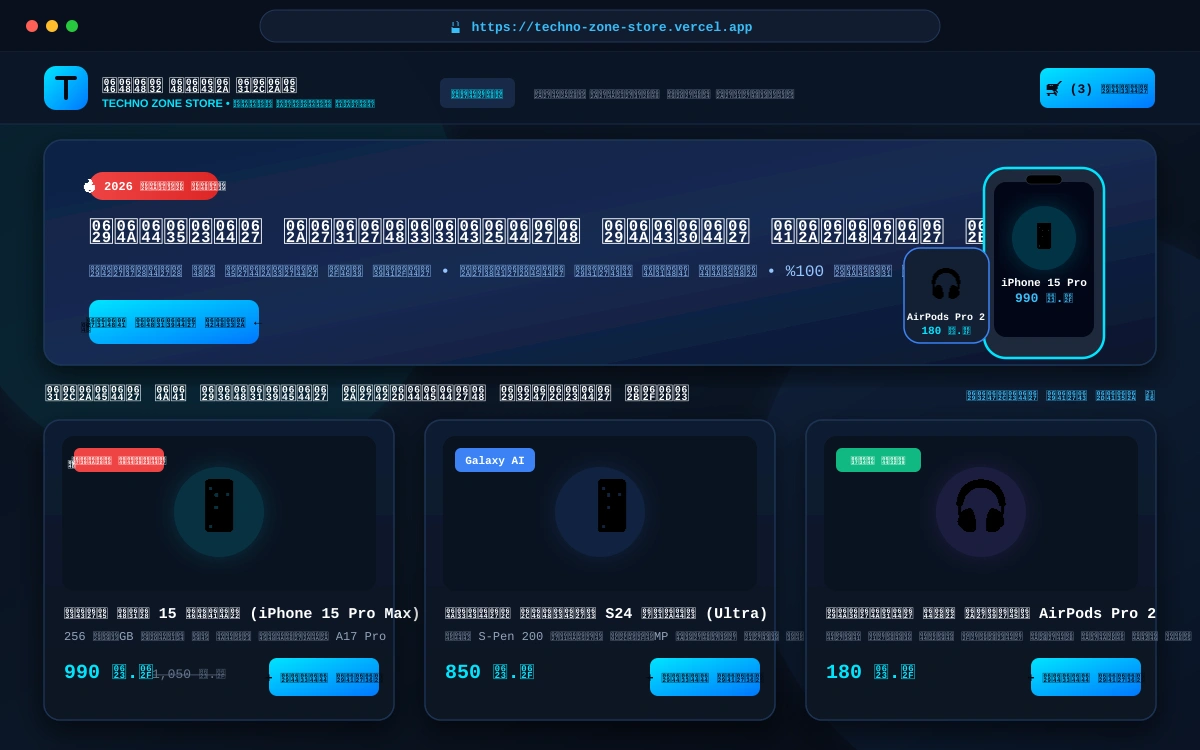Click the A17 Pro description line
The height and width of the screenshot is (750, 1200).
(x=225, y=637)
